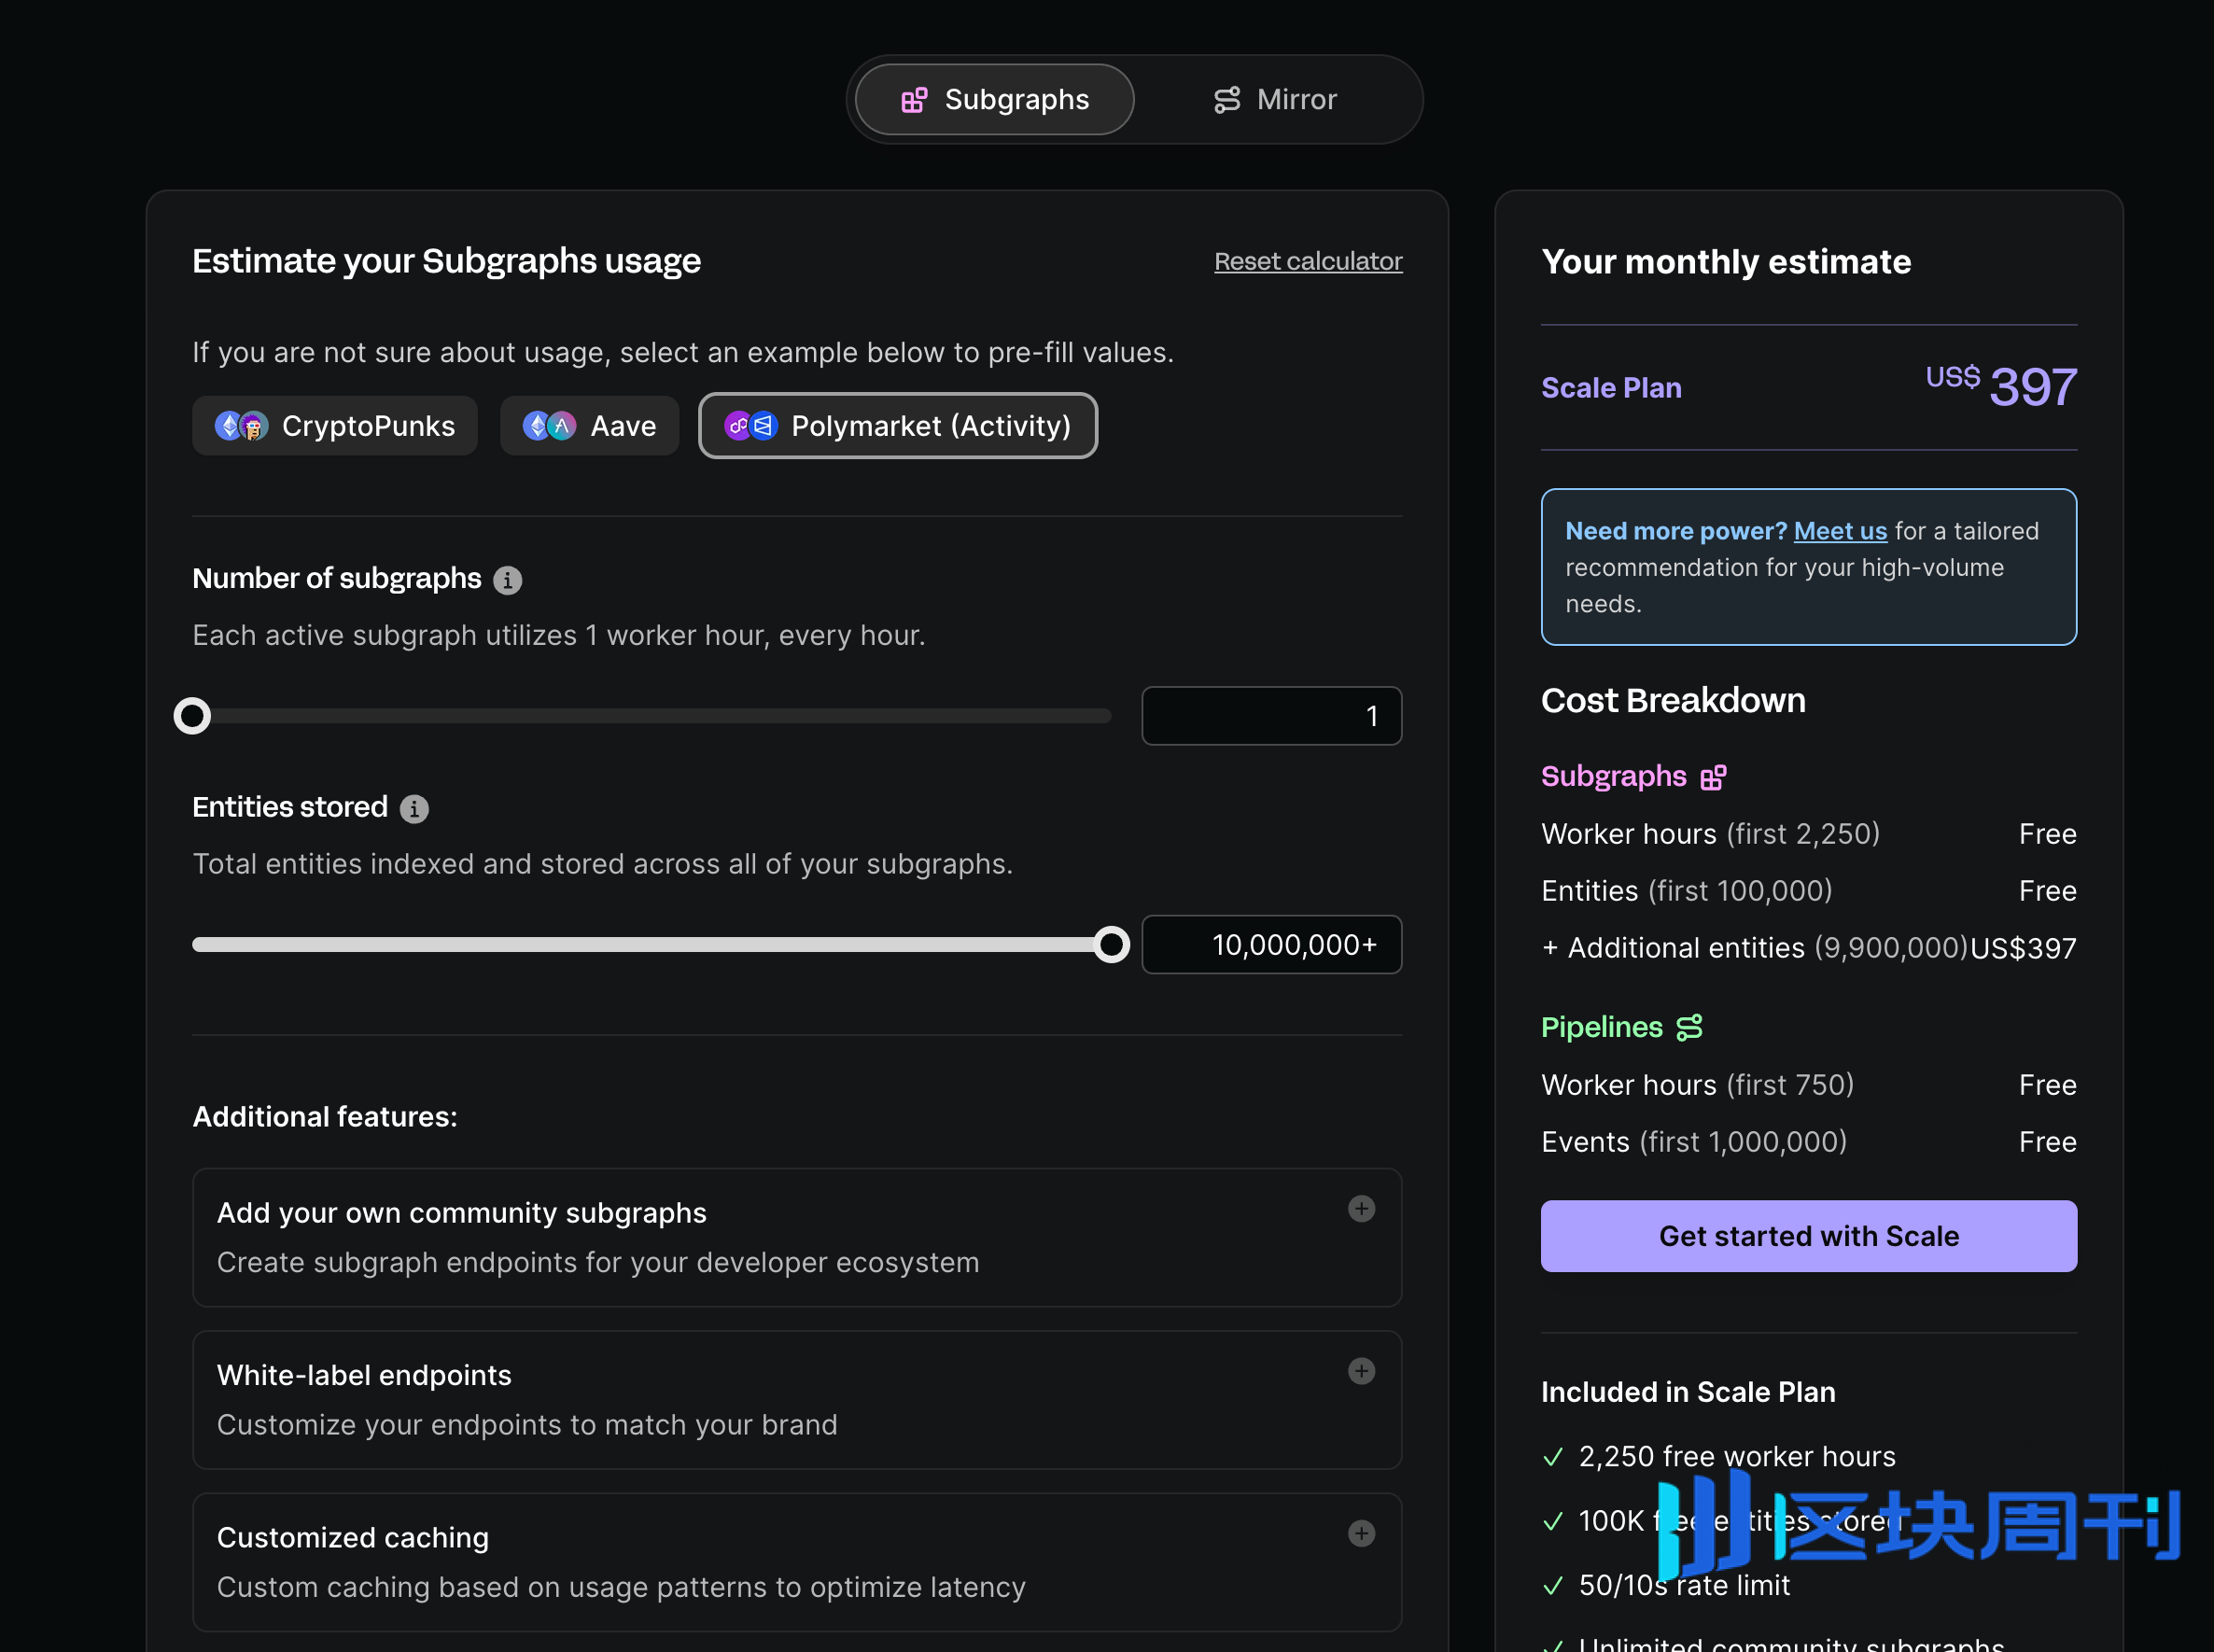Image resolution: width=2214 pixels, height=1652 pixels.
Task: Expand Add your own community subgraphs
Action: click(x=1361, y=1209)
